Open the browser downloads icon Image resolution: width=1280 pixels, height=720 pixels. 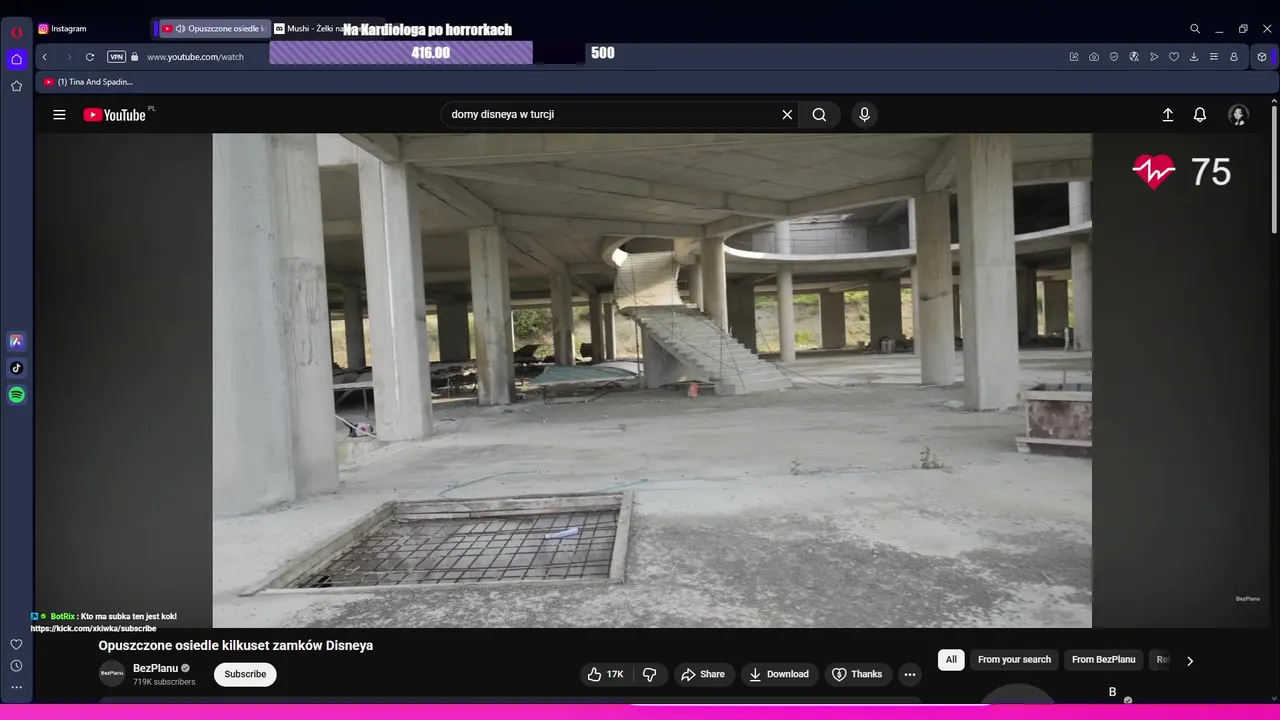(x=1194, y=57)
